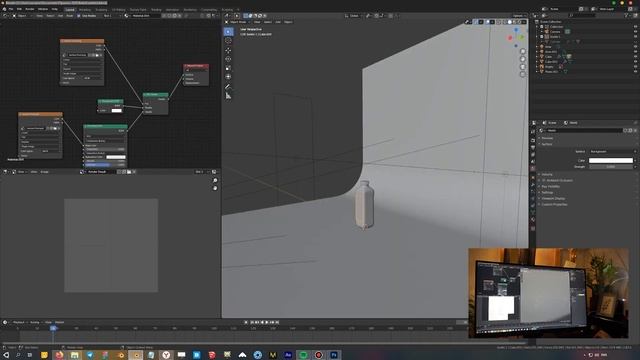
Task: Open Texture properties tab icon
Action: coord(533,229)
